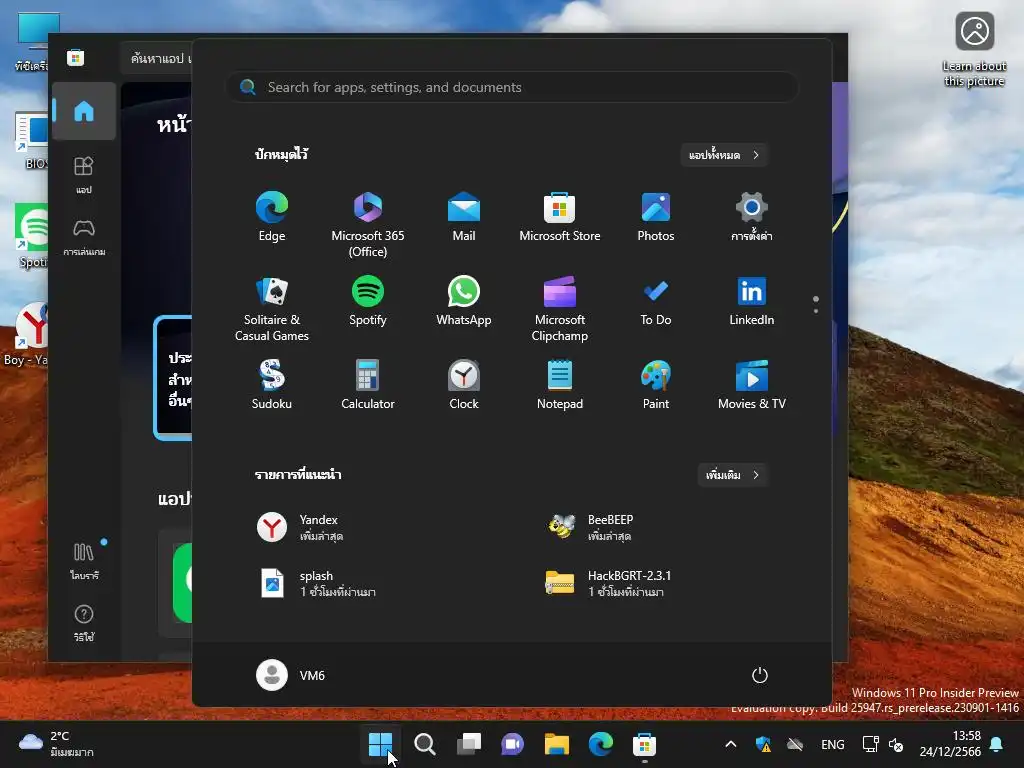Viewport: 1024px width, 768px height.
Task: Switch ENG input language indicator
Action: point(833,744)
